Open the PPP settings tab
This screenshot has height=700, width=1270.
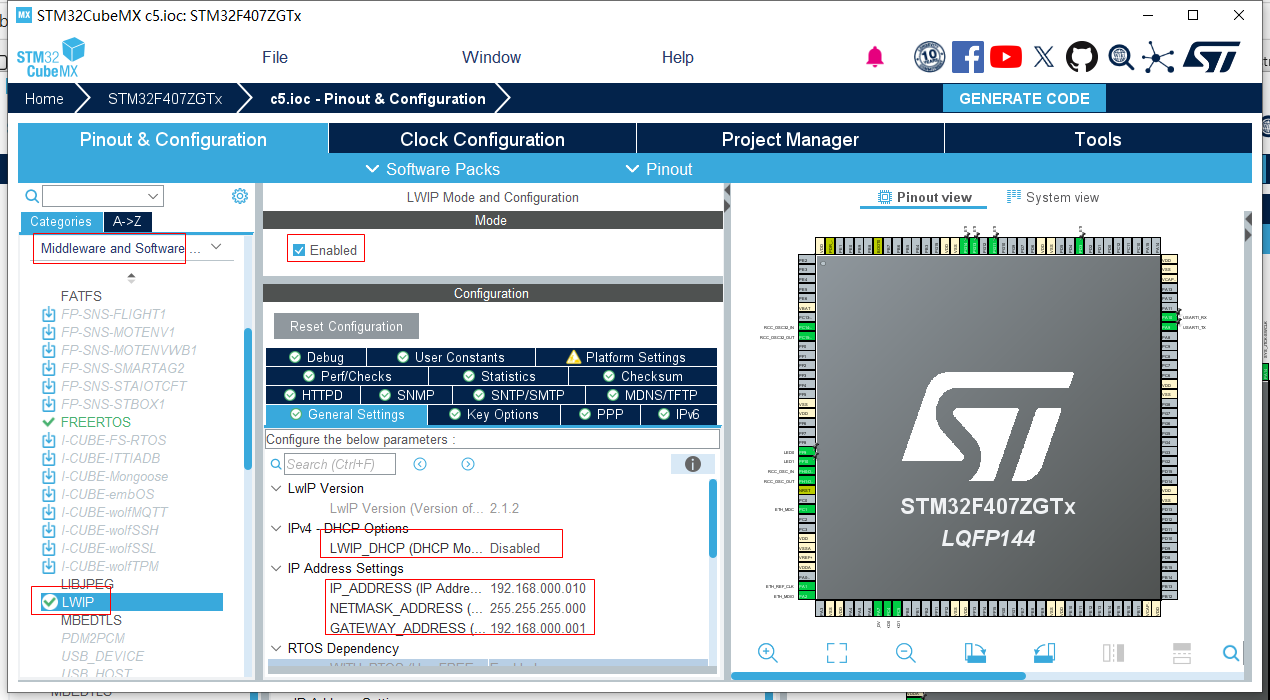(x=600, y=414)
